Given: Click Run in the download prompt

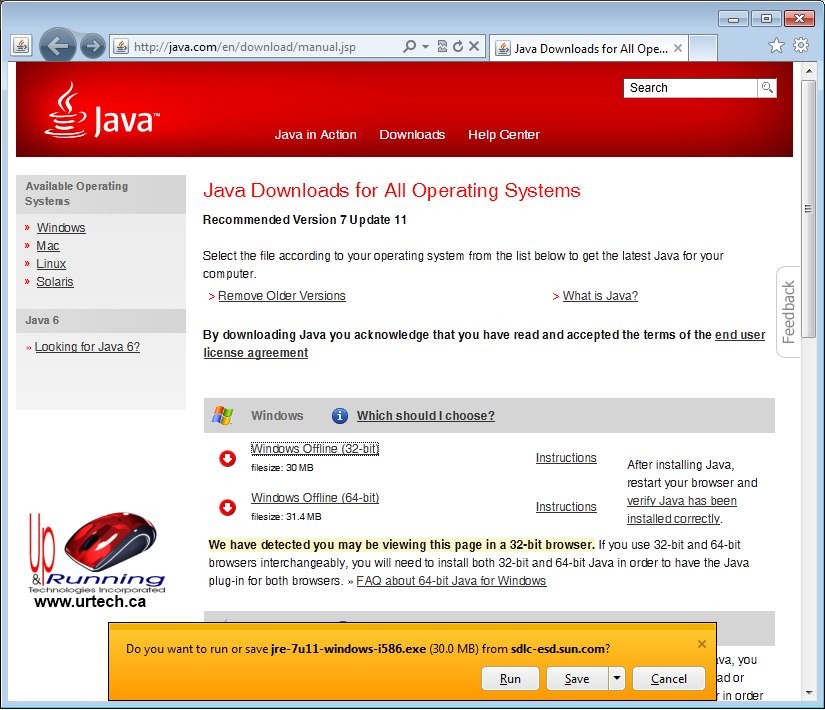Looking at the screenshot, I should tap(510, 679).
